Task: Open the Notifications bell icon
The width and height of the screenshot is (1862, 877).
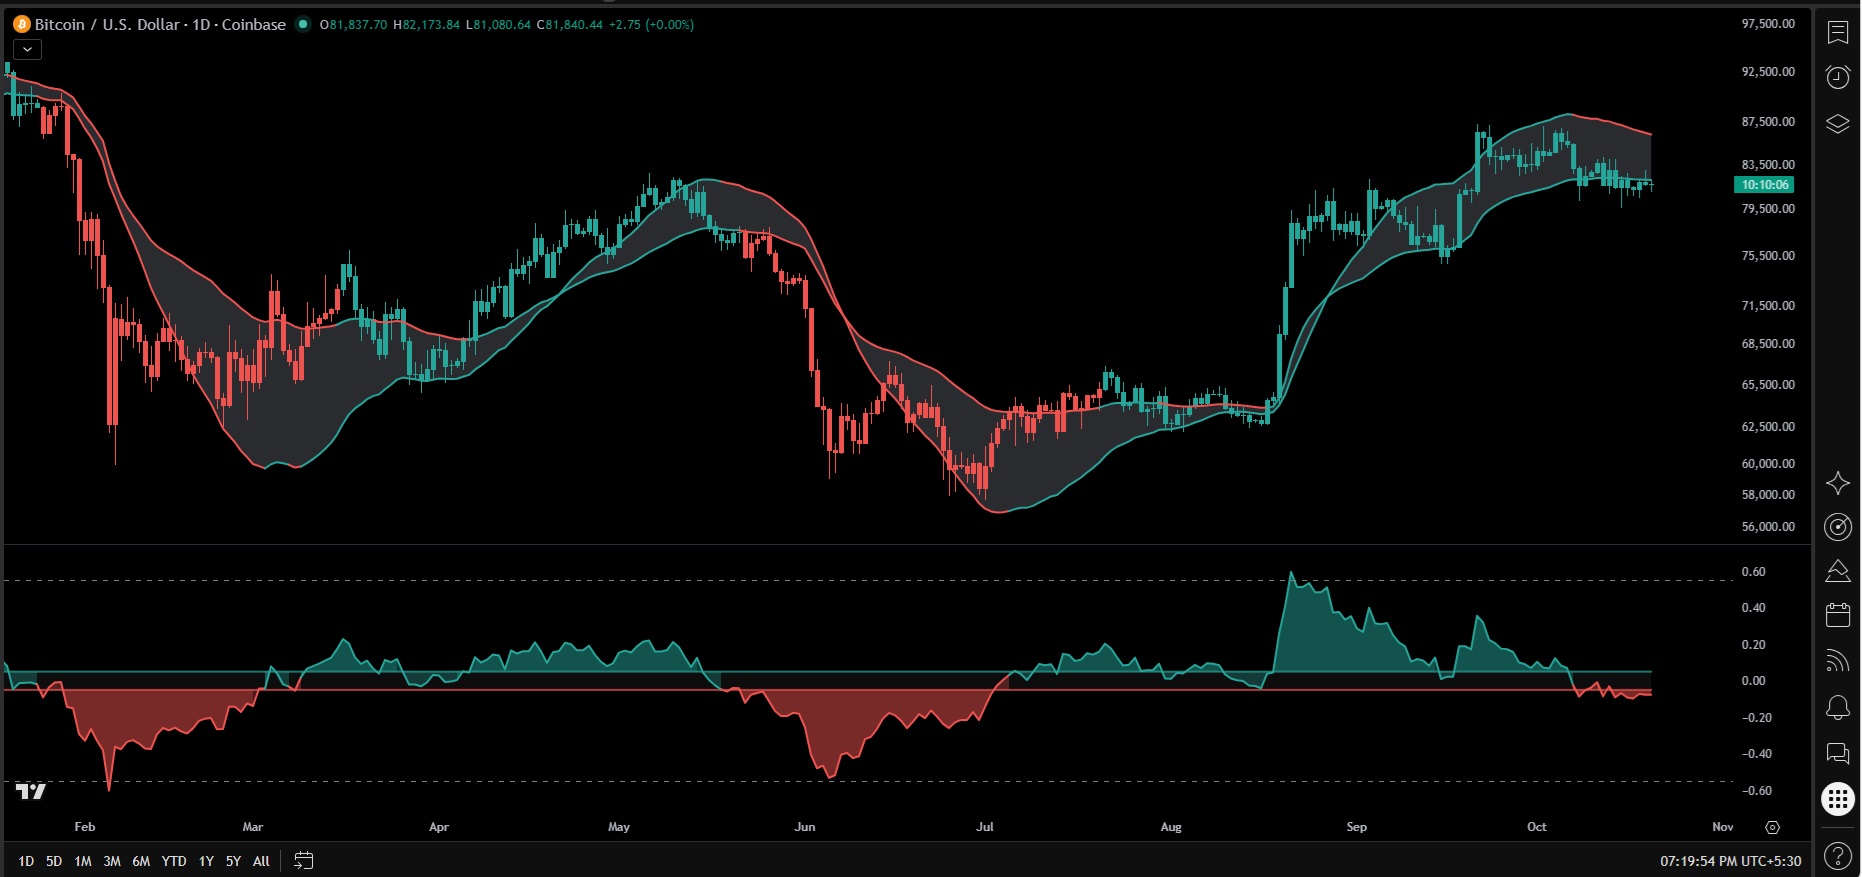Action: point(1838,707)
